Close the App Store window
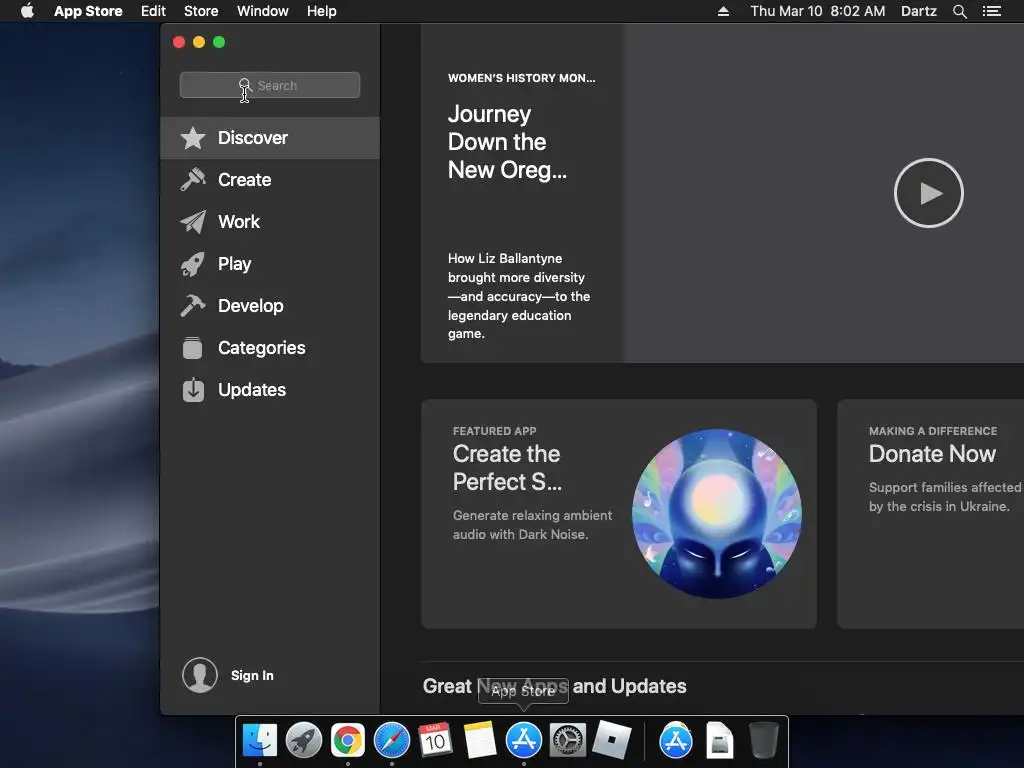1024x768 pixels. pos(179,42)
